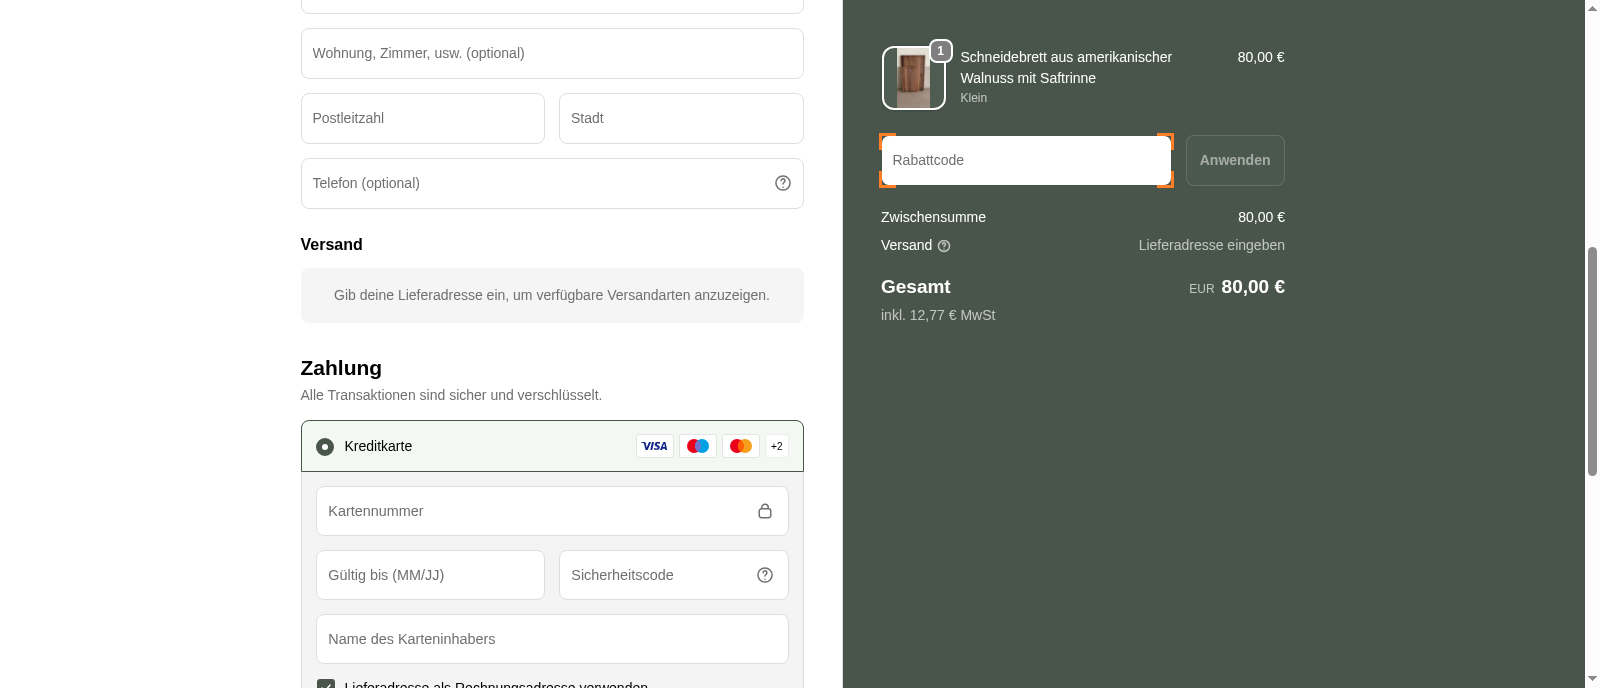Click the phone field help icon

click(783, 183)
